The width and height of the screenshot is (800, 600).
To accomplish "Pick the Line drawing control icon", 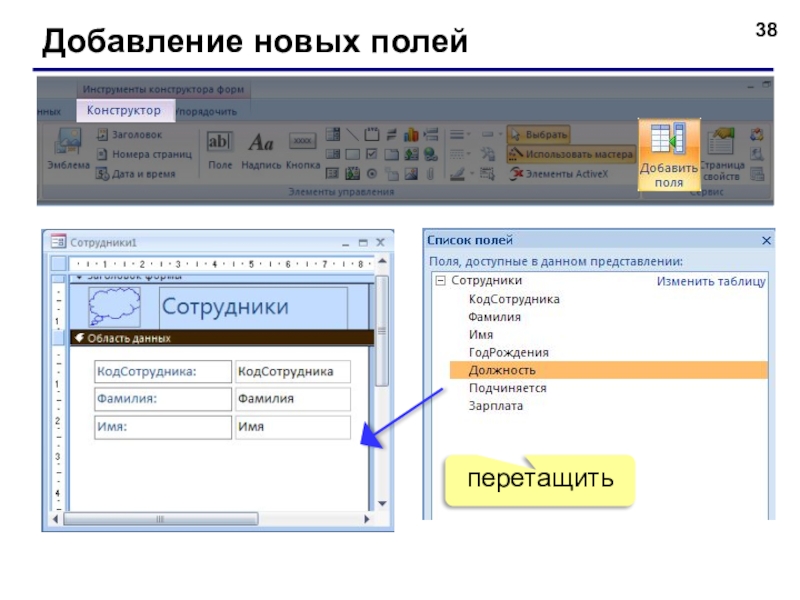I will [353, 135].
